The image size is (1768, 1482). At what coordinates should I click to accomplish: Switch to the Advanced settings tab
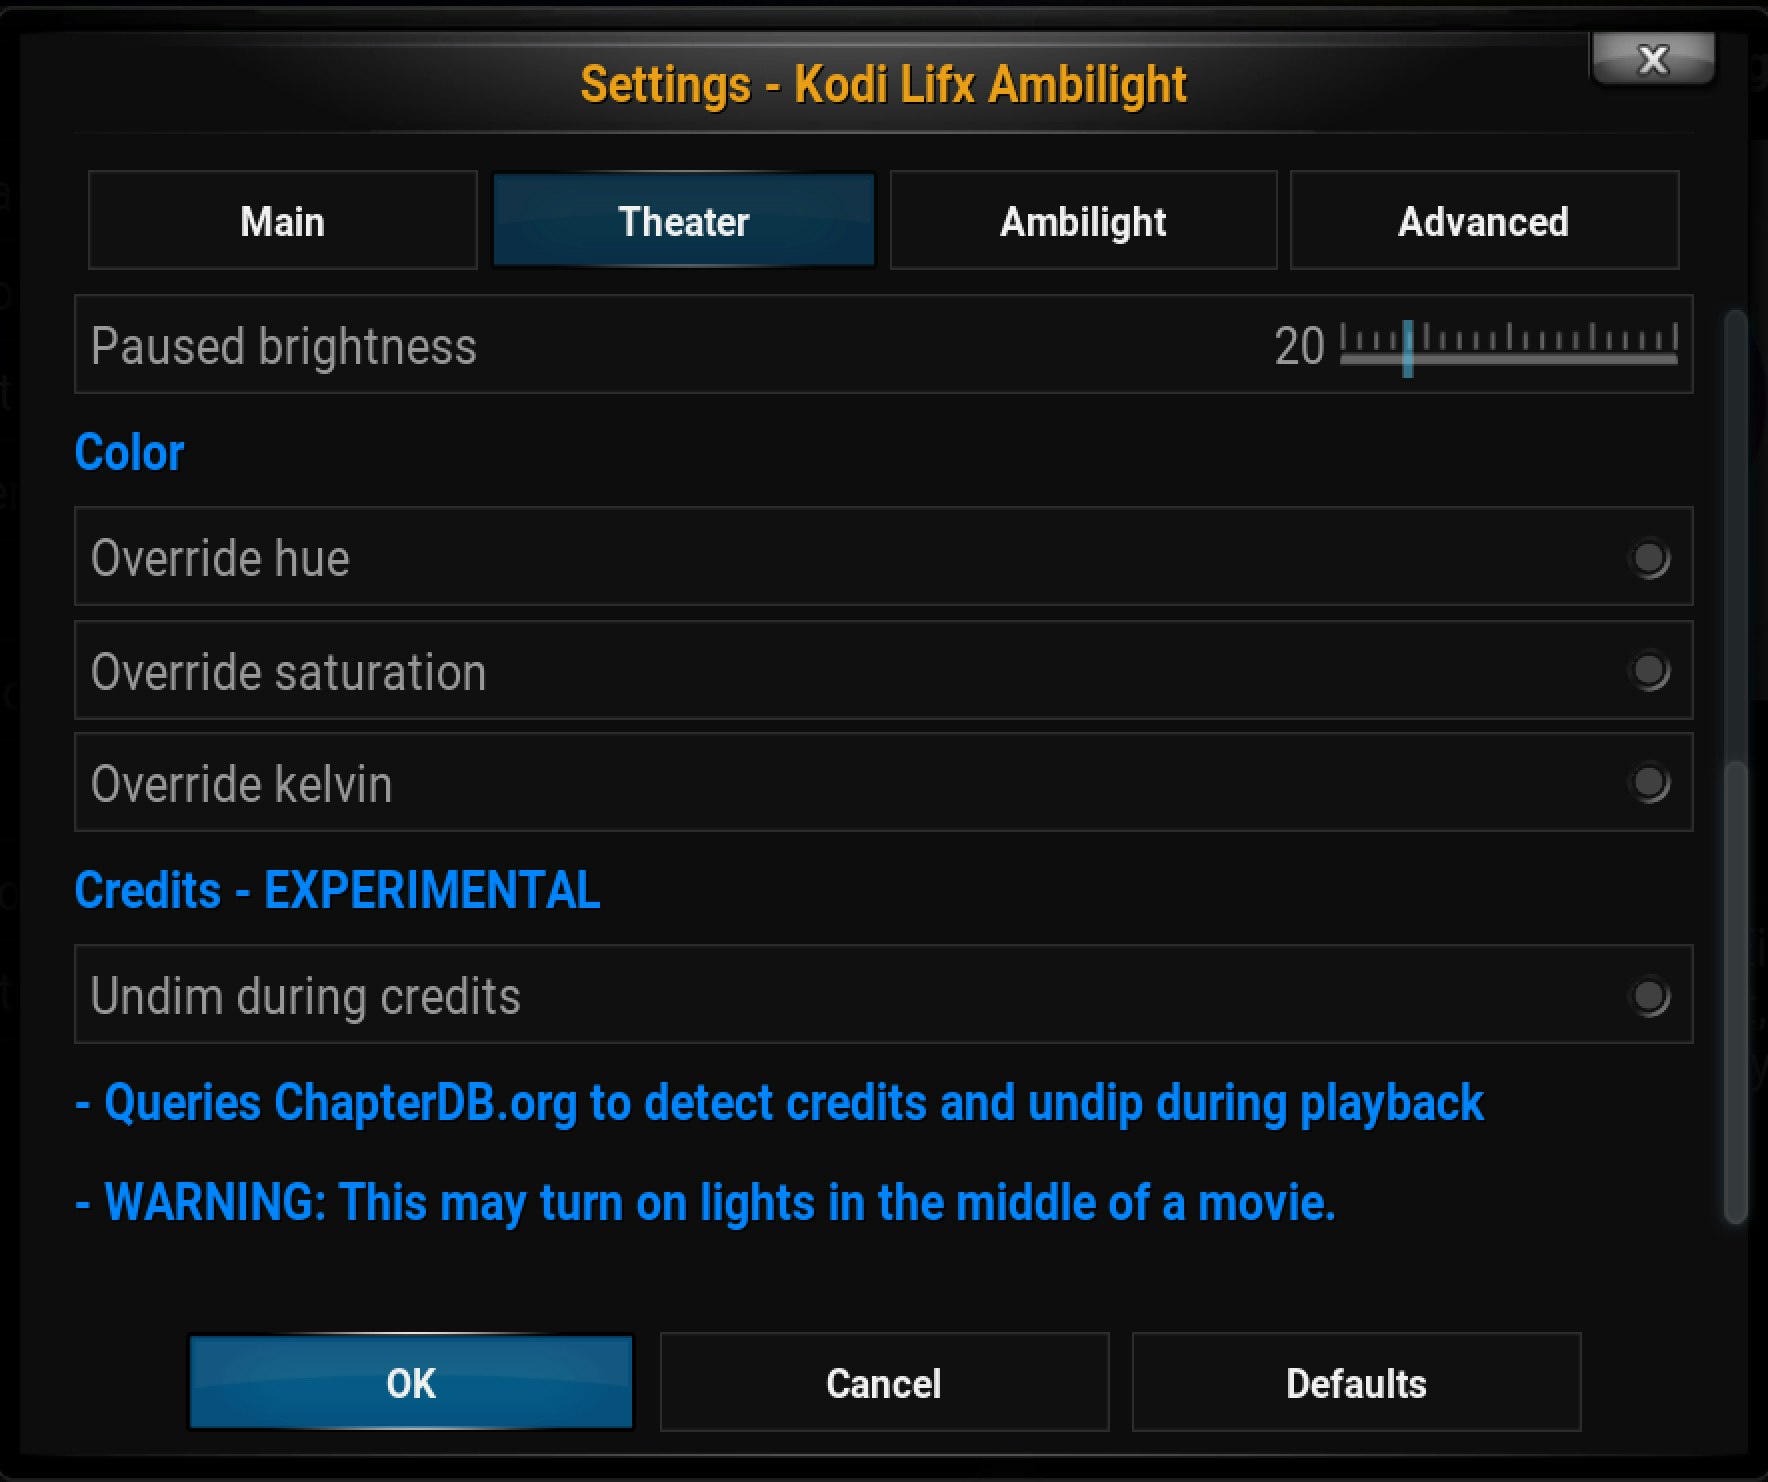click(x=1484, y=221)
